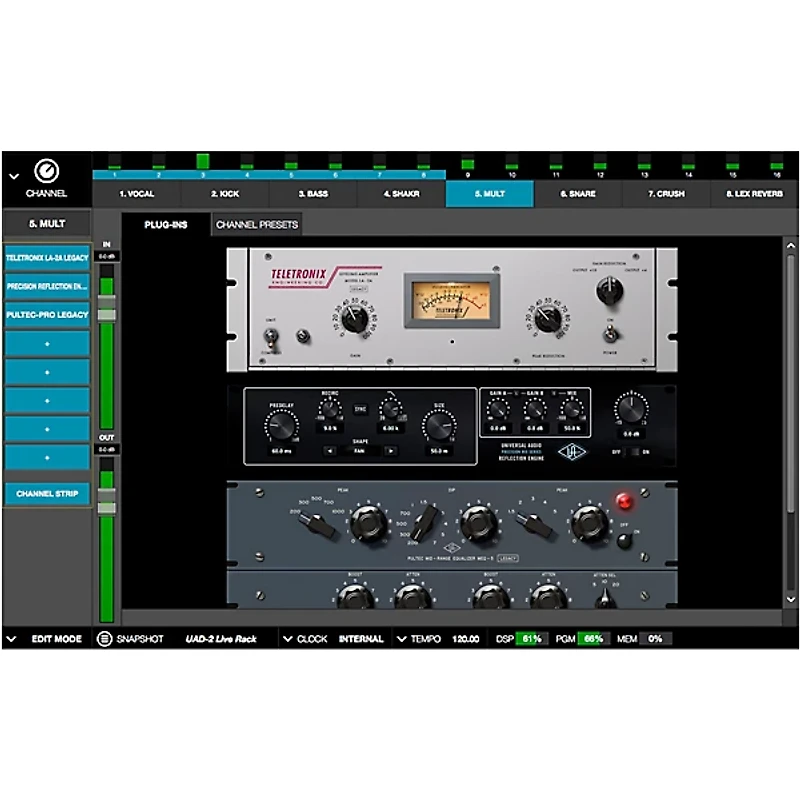This screenshot has width=800, height=800.
Task: Click the Channel Strip button in sidebar
Action: [46, 493]
